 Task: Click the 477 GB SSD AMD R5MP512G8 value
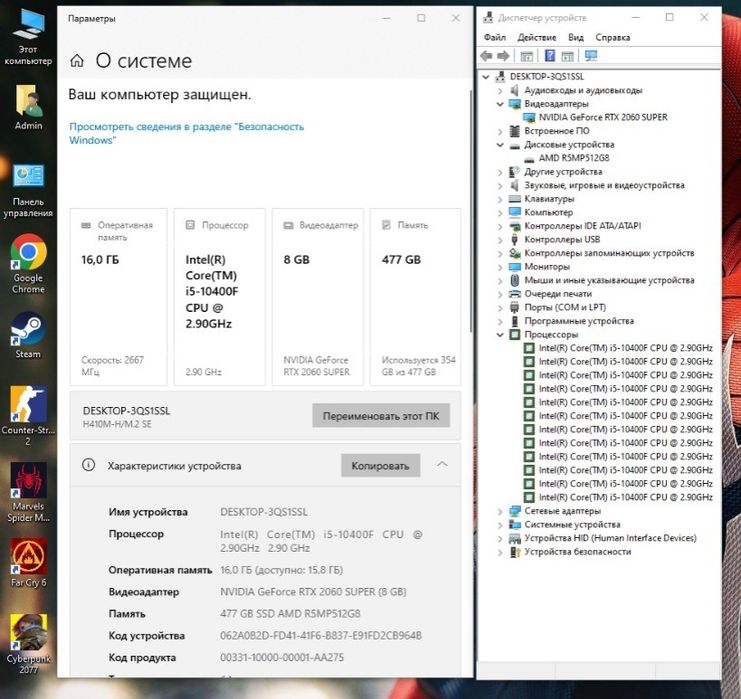(290, 613)
